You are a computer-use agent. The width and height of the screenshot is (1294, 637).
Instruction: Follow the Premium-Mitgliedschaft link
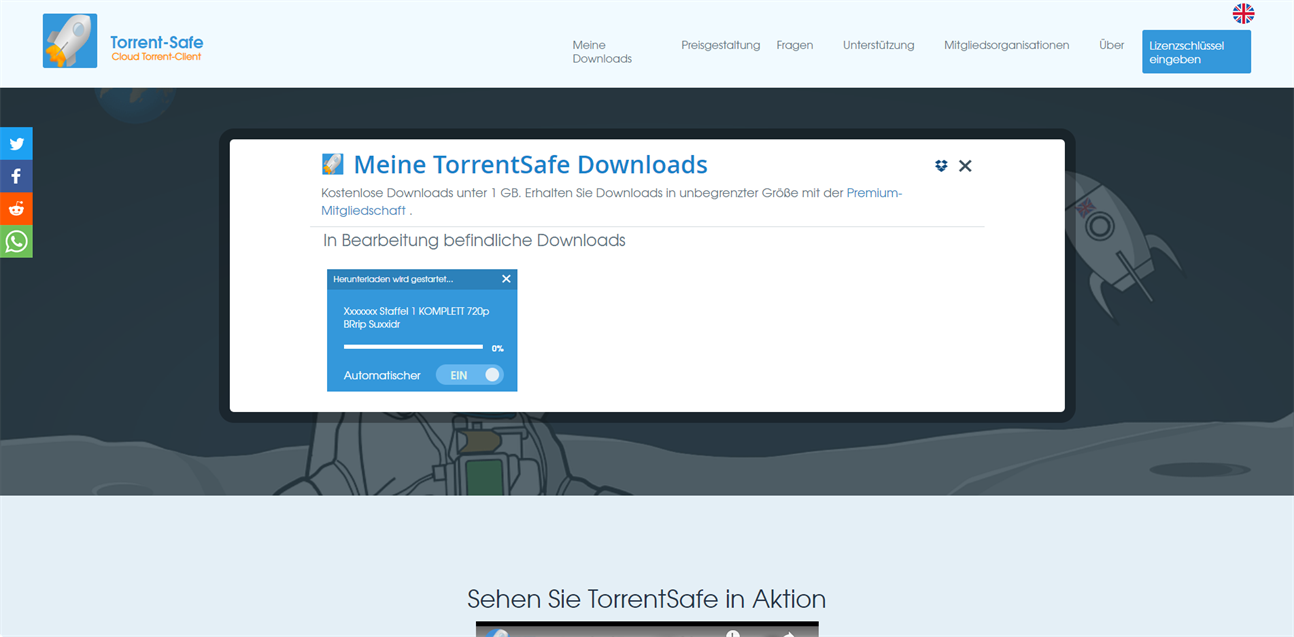click(x=611, y=202)
